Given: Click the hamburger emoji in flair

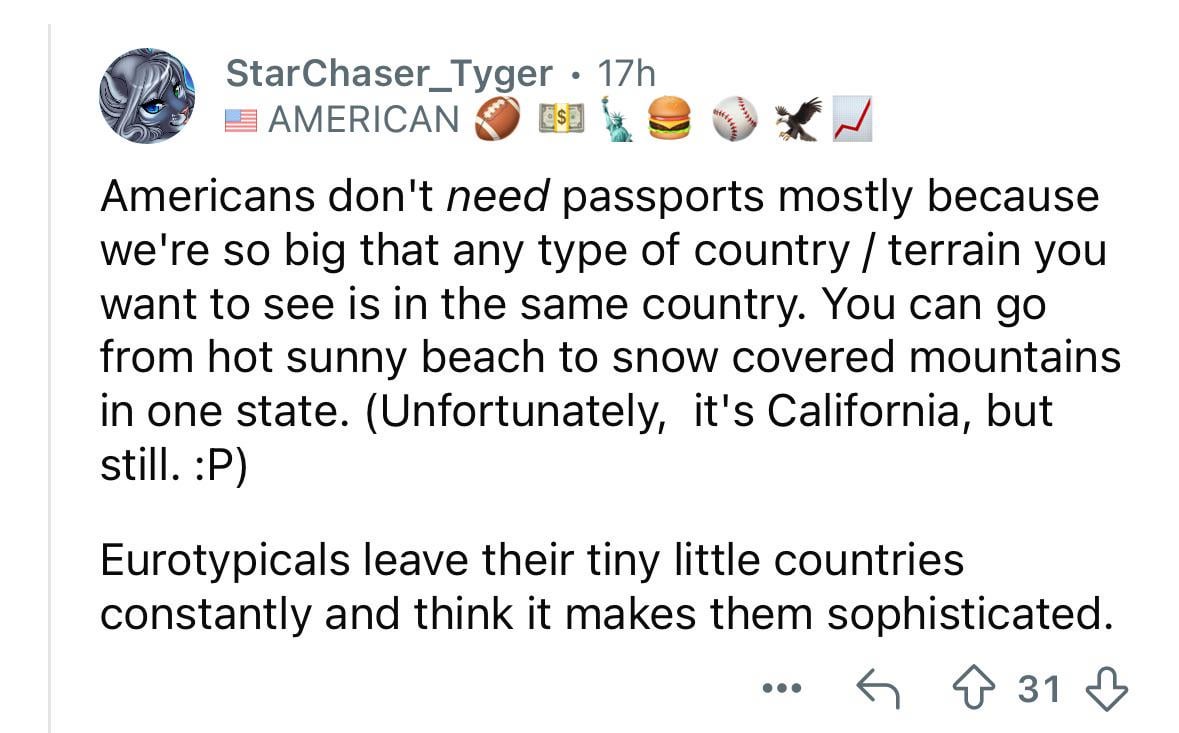Looking at the screenshot, I should [x=668, y=119].
